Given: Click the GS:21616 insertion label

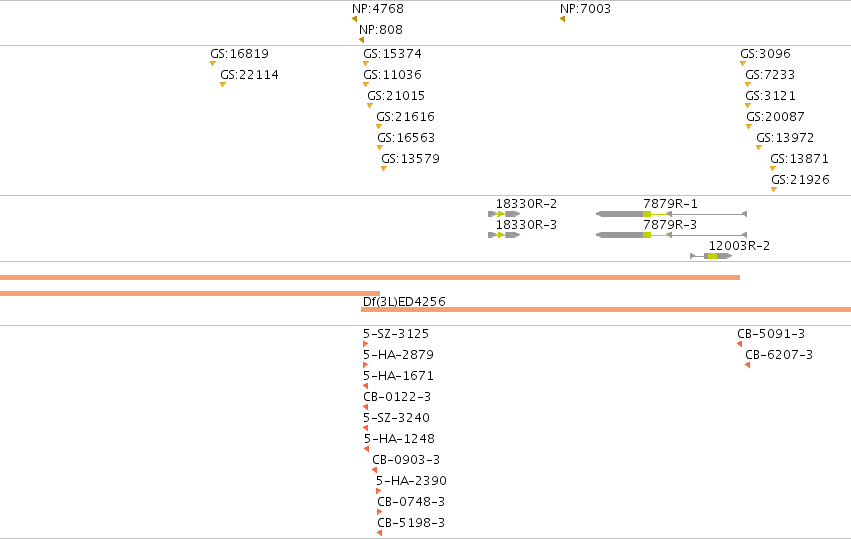Looking at the screenshot, I should (405, 117).
